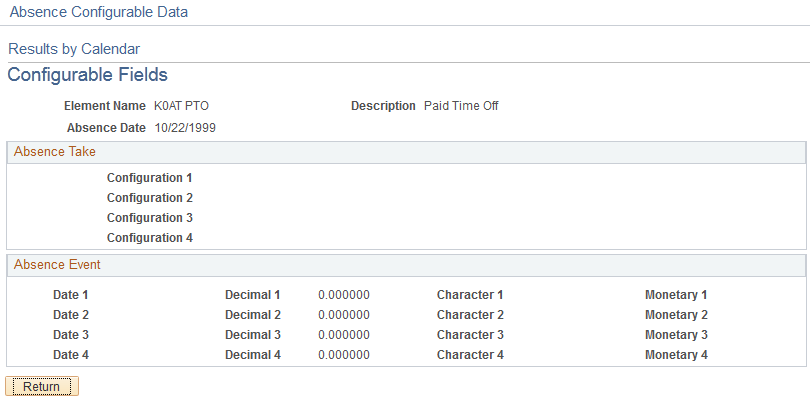Click the Decimal 1 label

pyautogui.click(x=253, y=295)
